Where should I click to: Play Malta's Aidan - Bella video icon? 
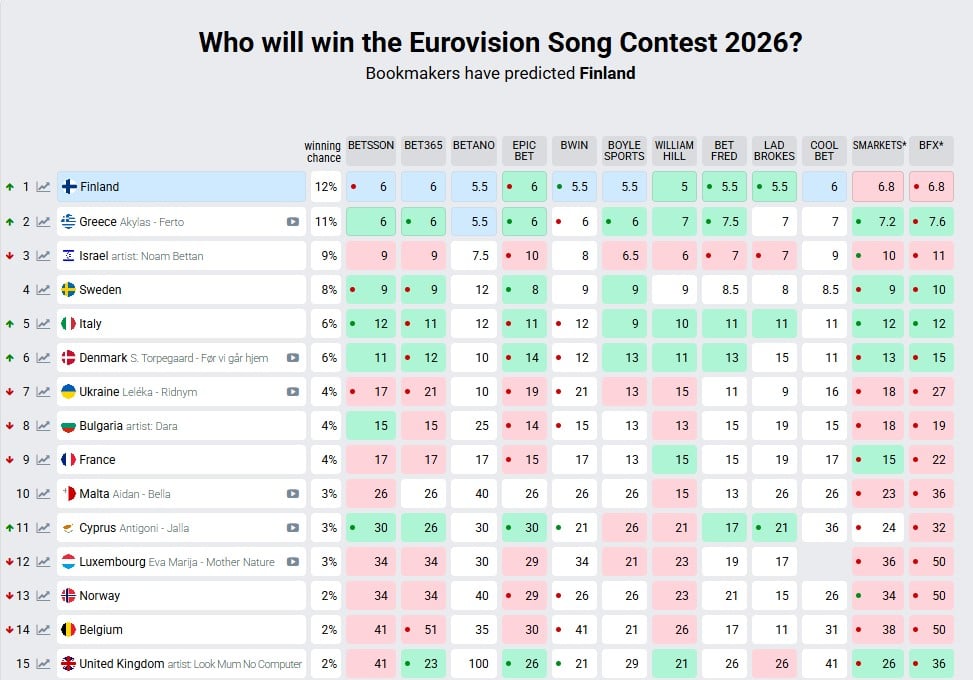tap(291, 493)
